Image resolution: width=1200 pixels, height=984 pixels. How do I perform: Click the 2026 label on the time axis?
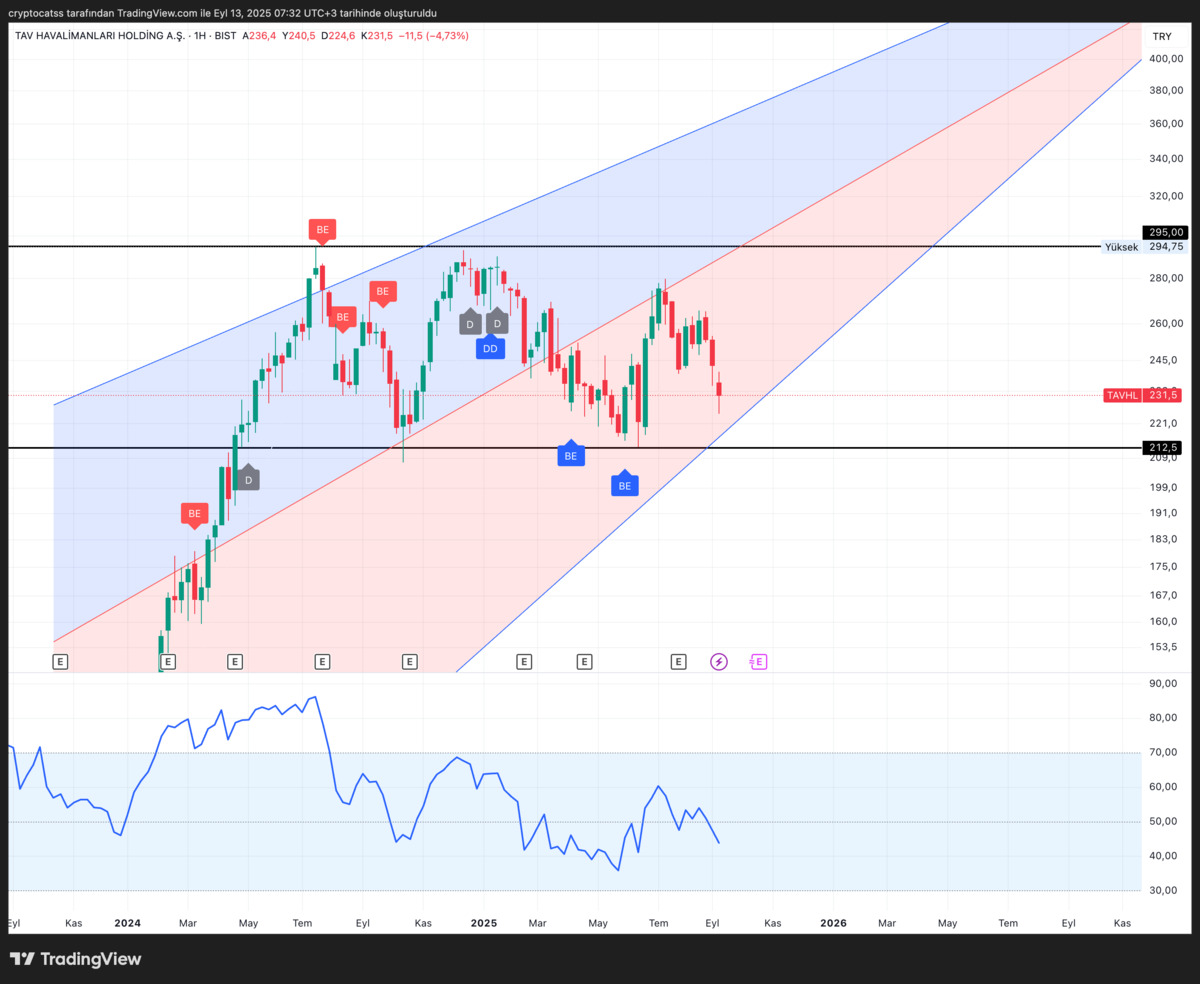click(x=833, y=923)
